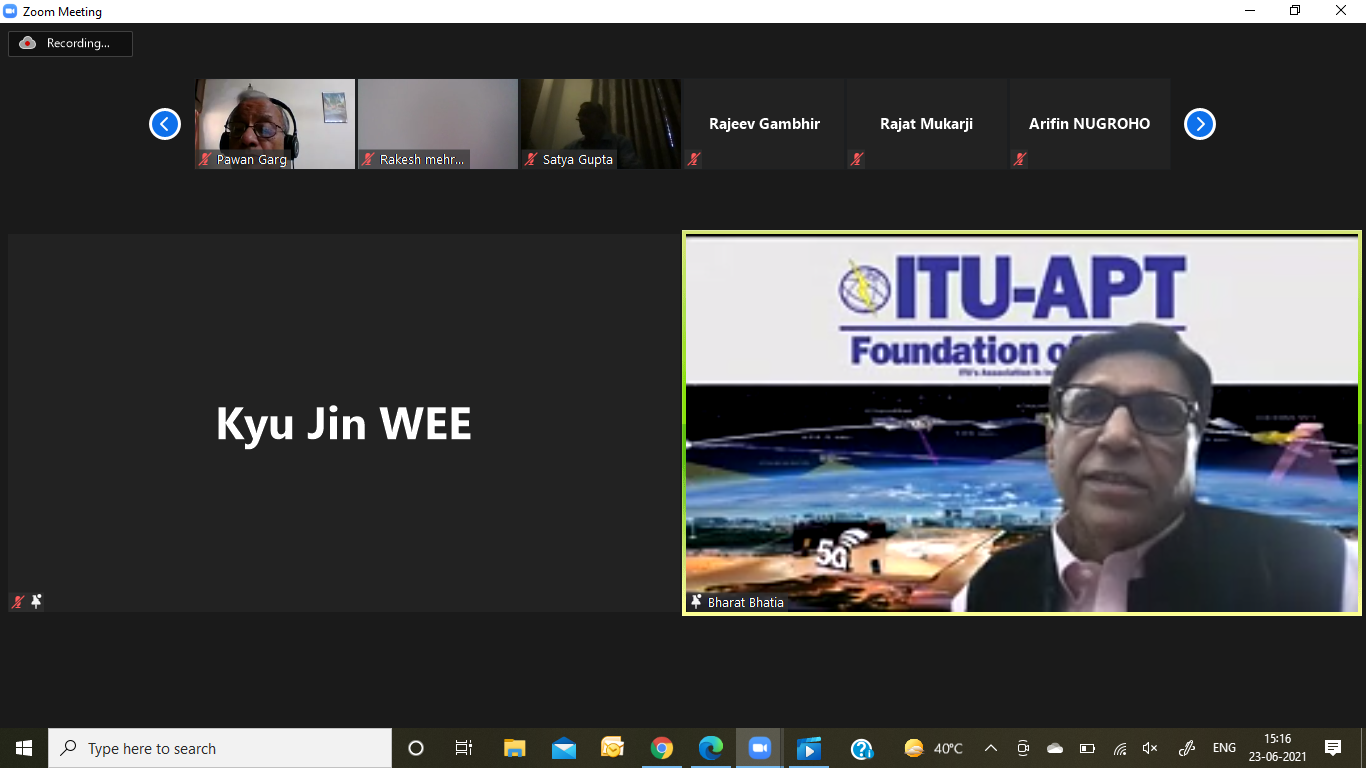The width and height of the screenshot is (1366, 768).
Task: Launch Microsoft Edge from the taskbar
Action: tap(711, 748)
